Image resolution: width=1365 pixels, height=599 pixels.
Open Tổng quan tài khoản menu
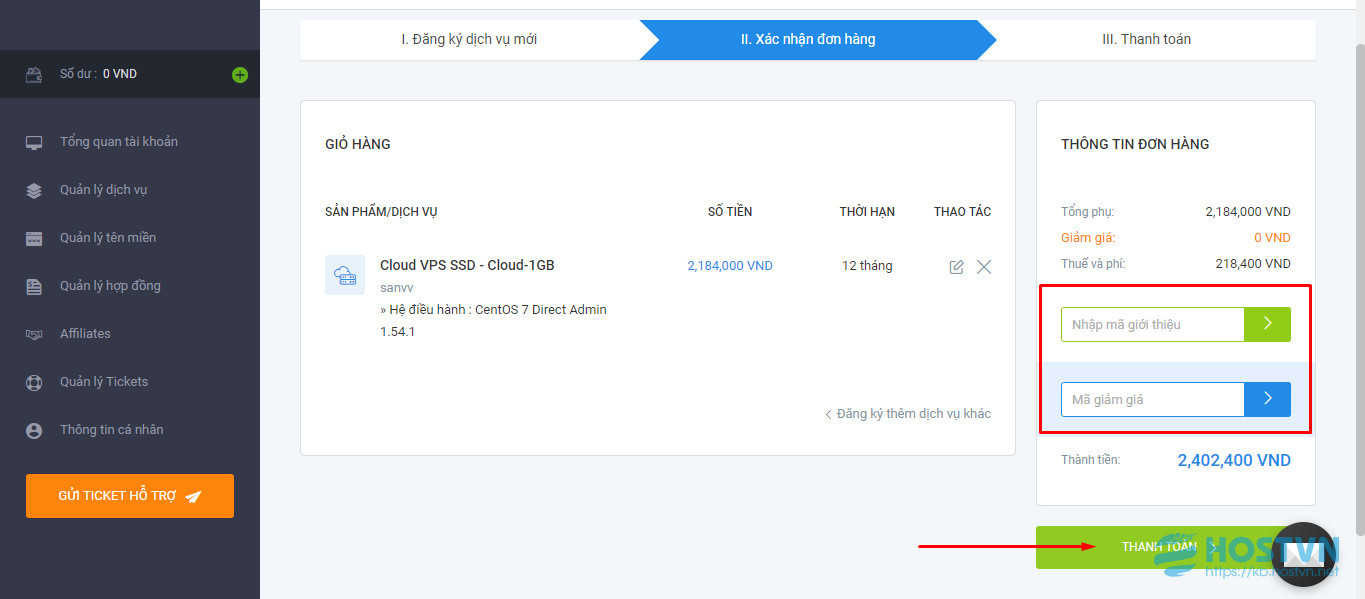coord(119,142)
